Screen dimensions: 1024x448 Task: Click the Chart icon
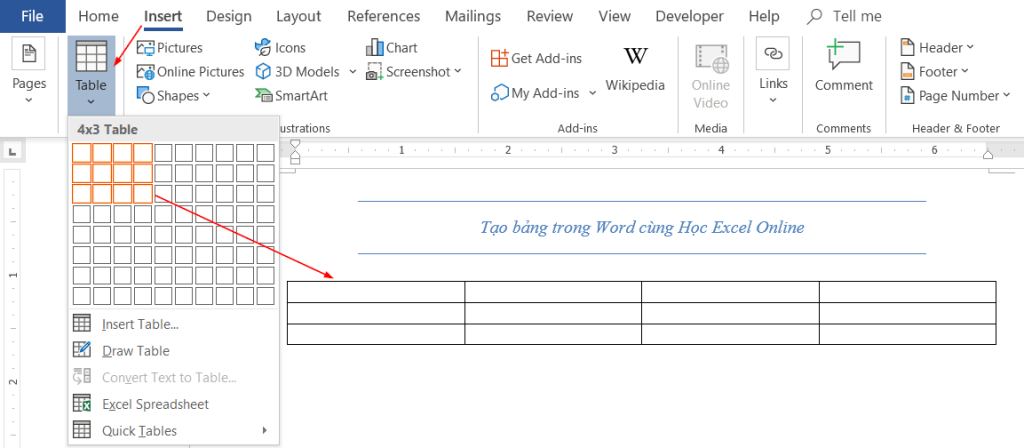tap(376, 48)
